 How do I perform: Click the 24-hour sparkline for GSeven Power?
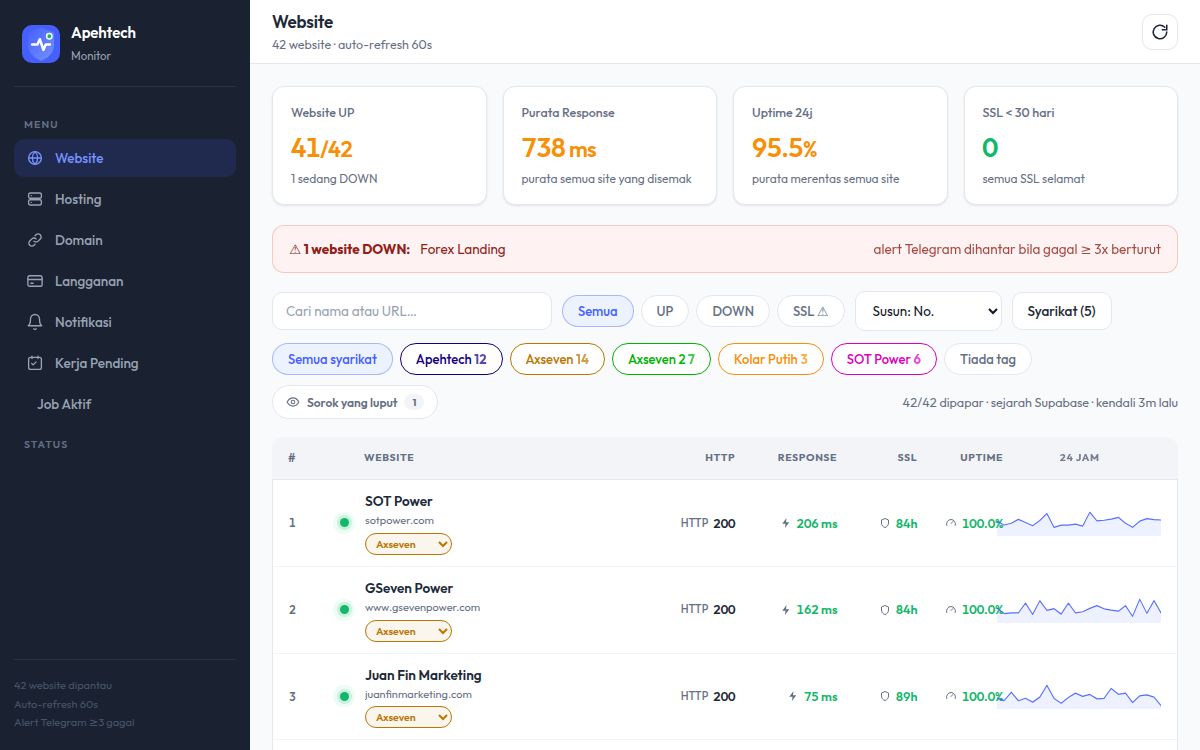click(1079, 610)
